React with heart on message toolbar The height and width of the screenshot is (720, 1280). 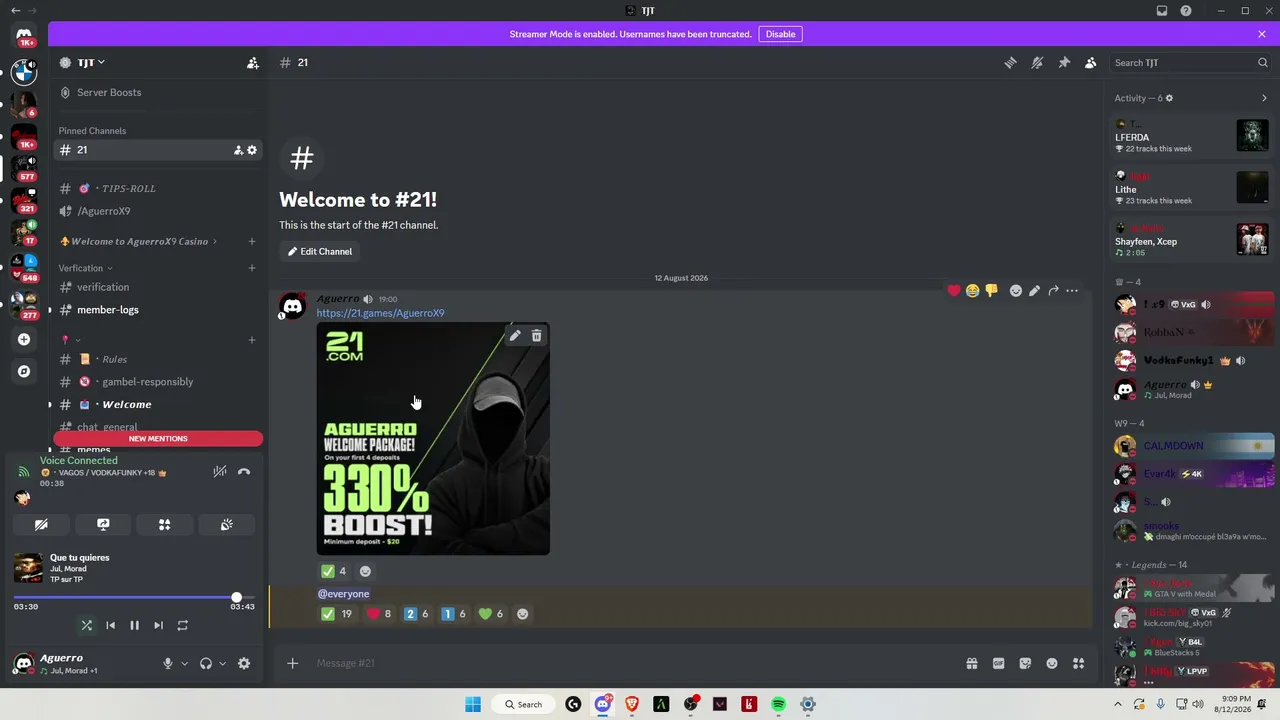(953, 291)
